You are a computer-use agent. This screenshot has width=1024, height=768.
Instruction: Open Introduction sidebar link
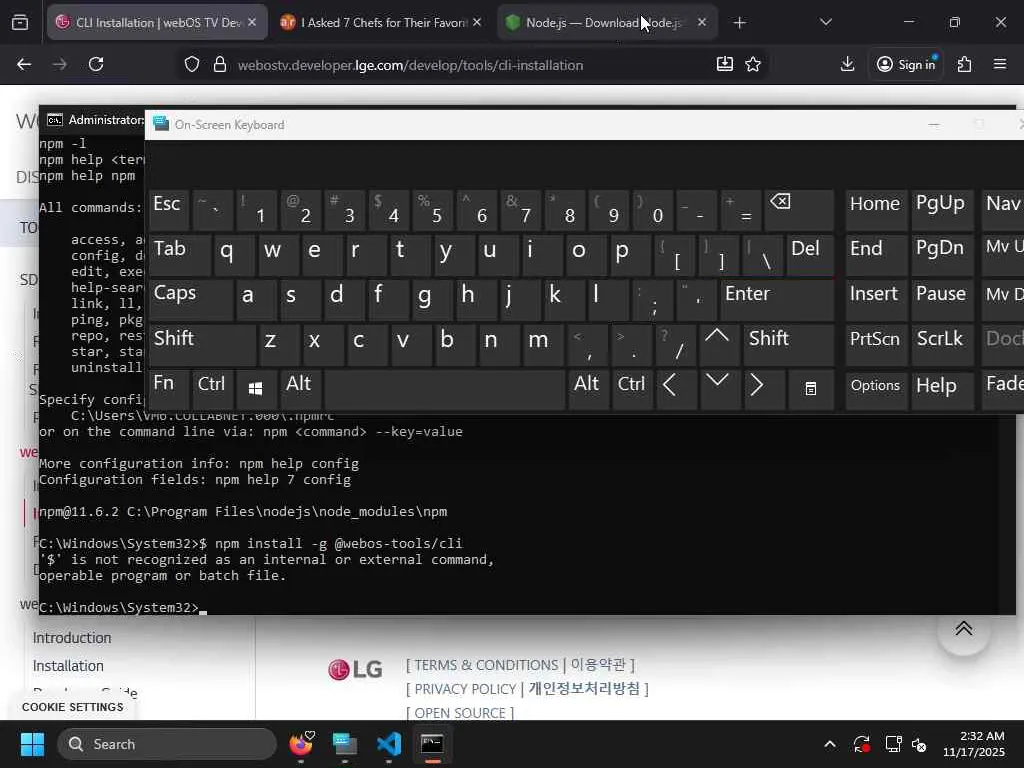(72, 637)
